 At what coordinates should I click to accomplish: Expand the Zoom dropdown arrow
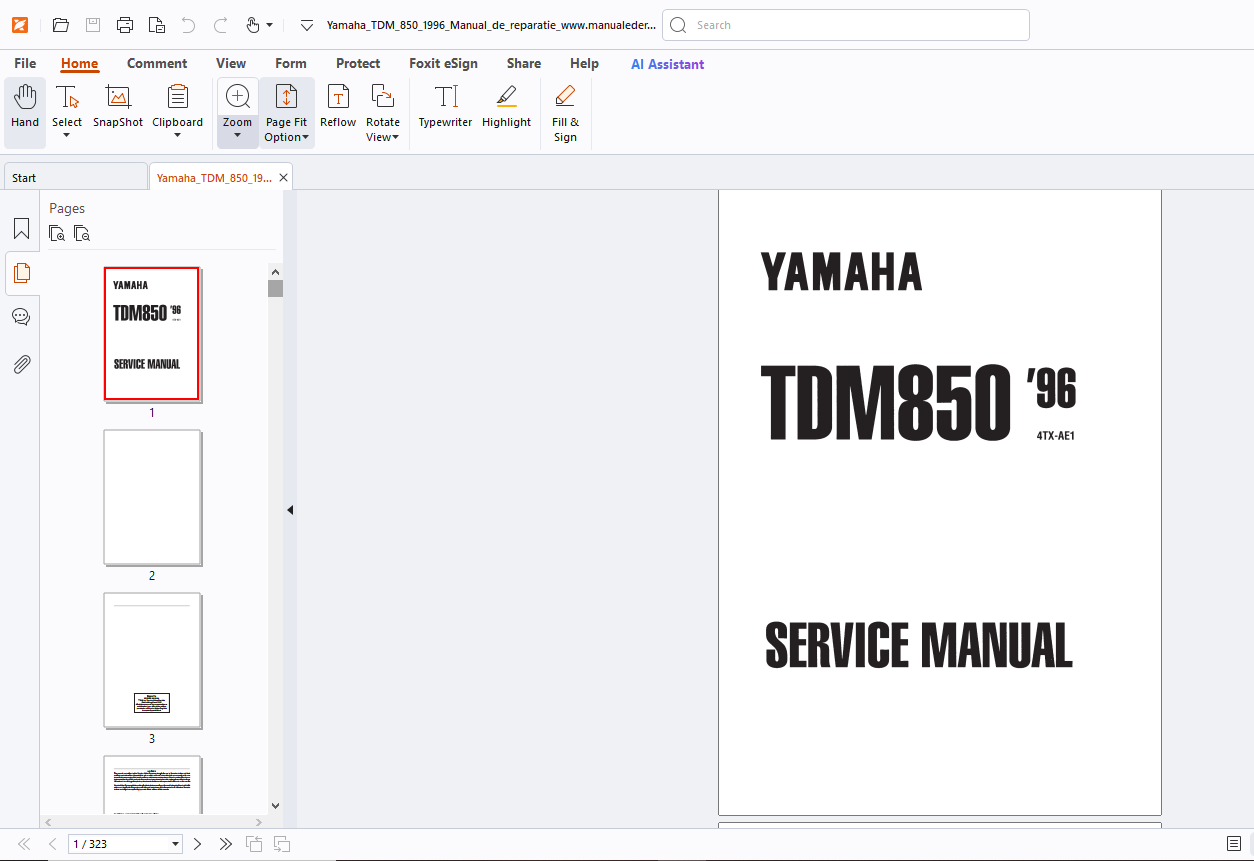(x=238, y=135)
